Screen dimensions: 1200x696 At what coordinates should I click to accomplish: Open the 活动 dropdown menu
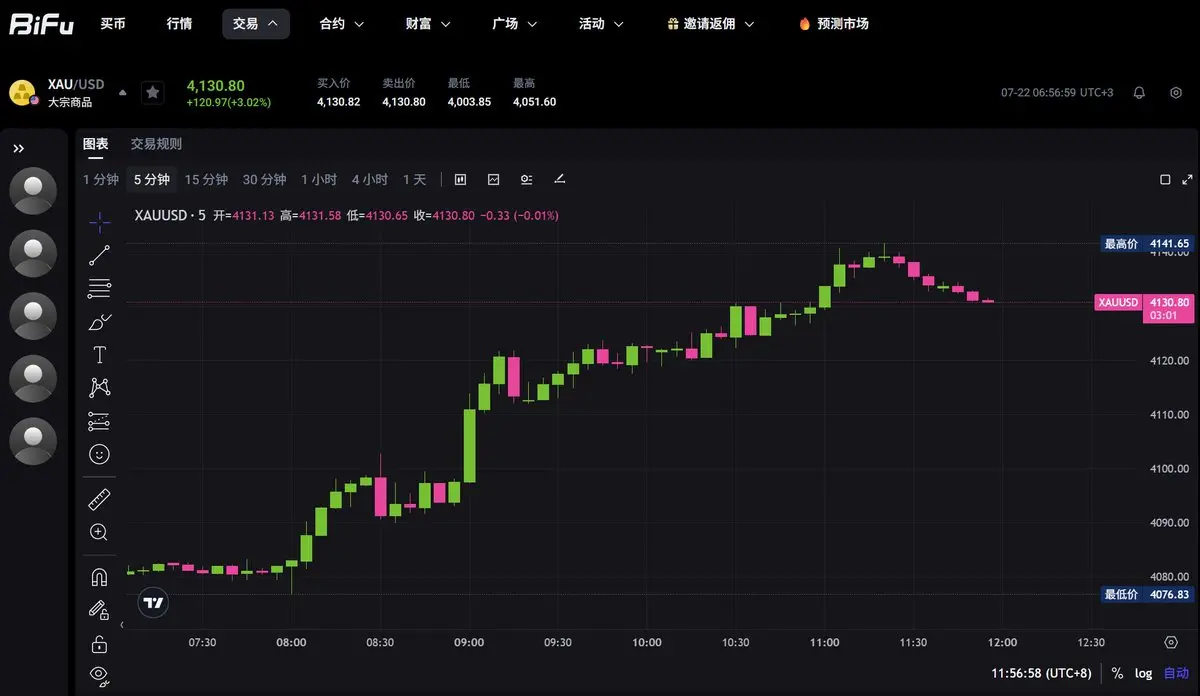[601, 24]
